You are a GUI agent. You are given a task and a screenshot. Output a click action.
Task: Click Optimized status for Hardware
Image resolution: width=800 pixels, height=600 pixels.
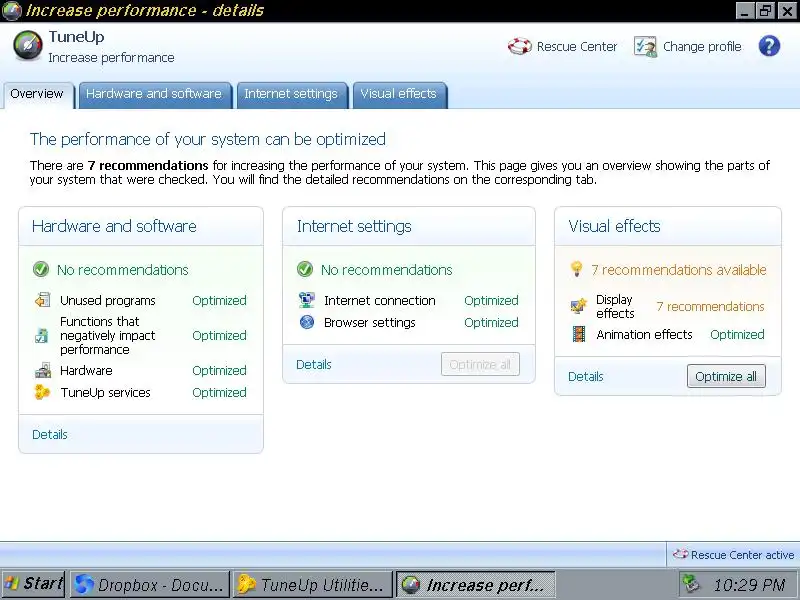point(219,370)
